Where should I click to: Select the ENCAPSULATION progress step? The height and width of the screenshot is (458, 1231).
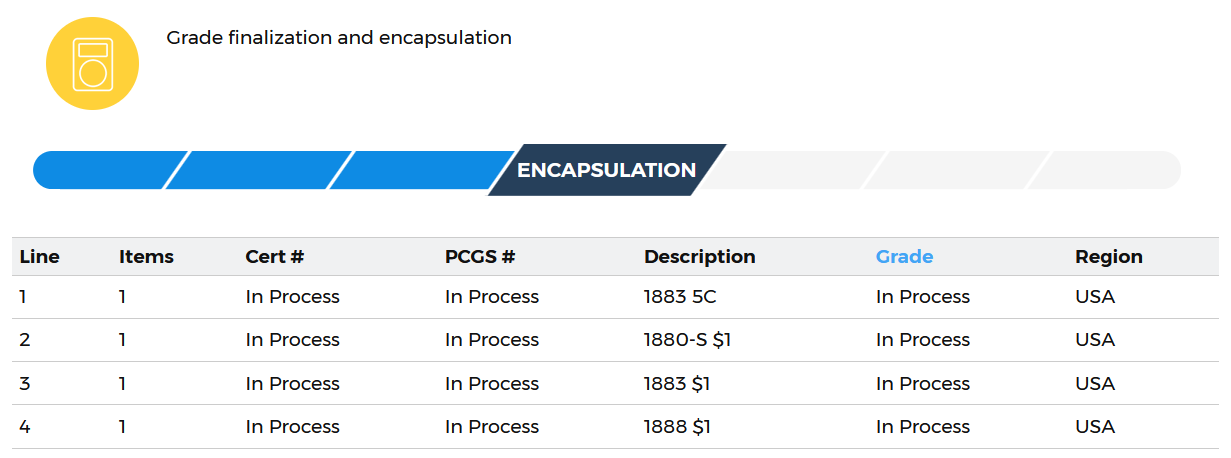pyautogui.click(x=606, y=170)
